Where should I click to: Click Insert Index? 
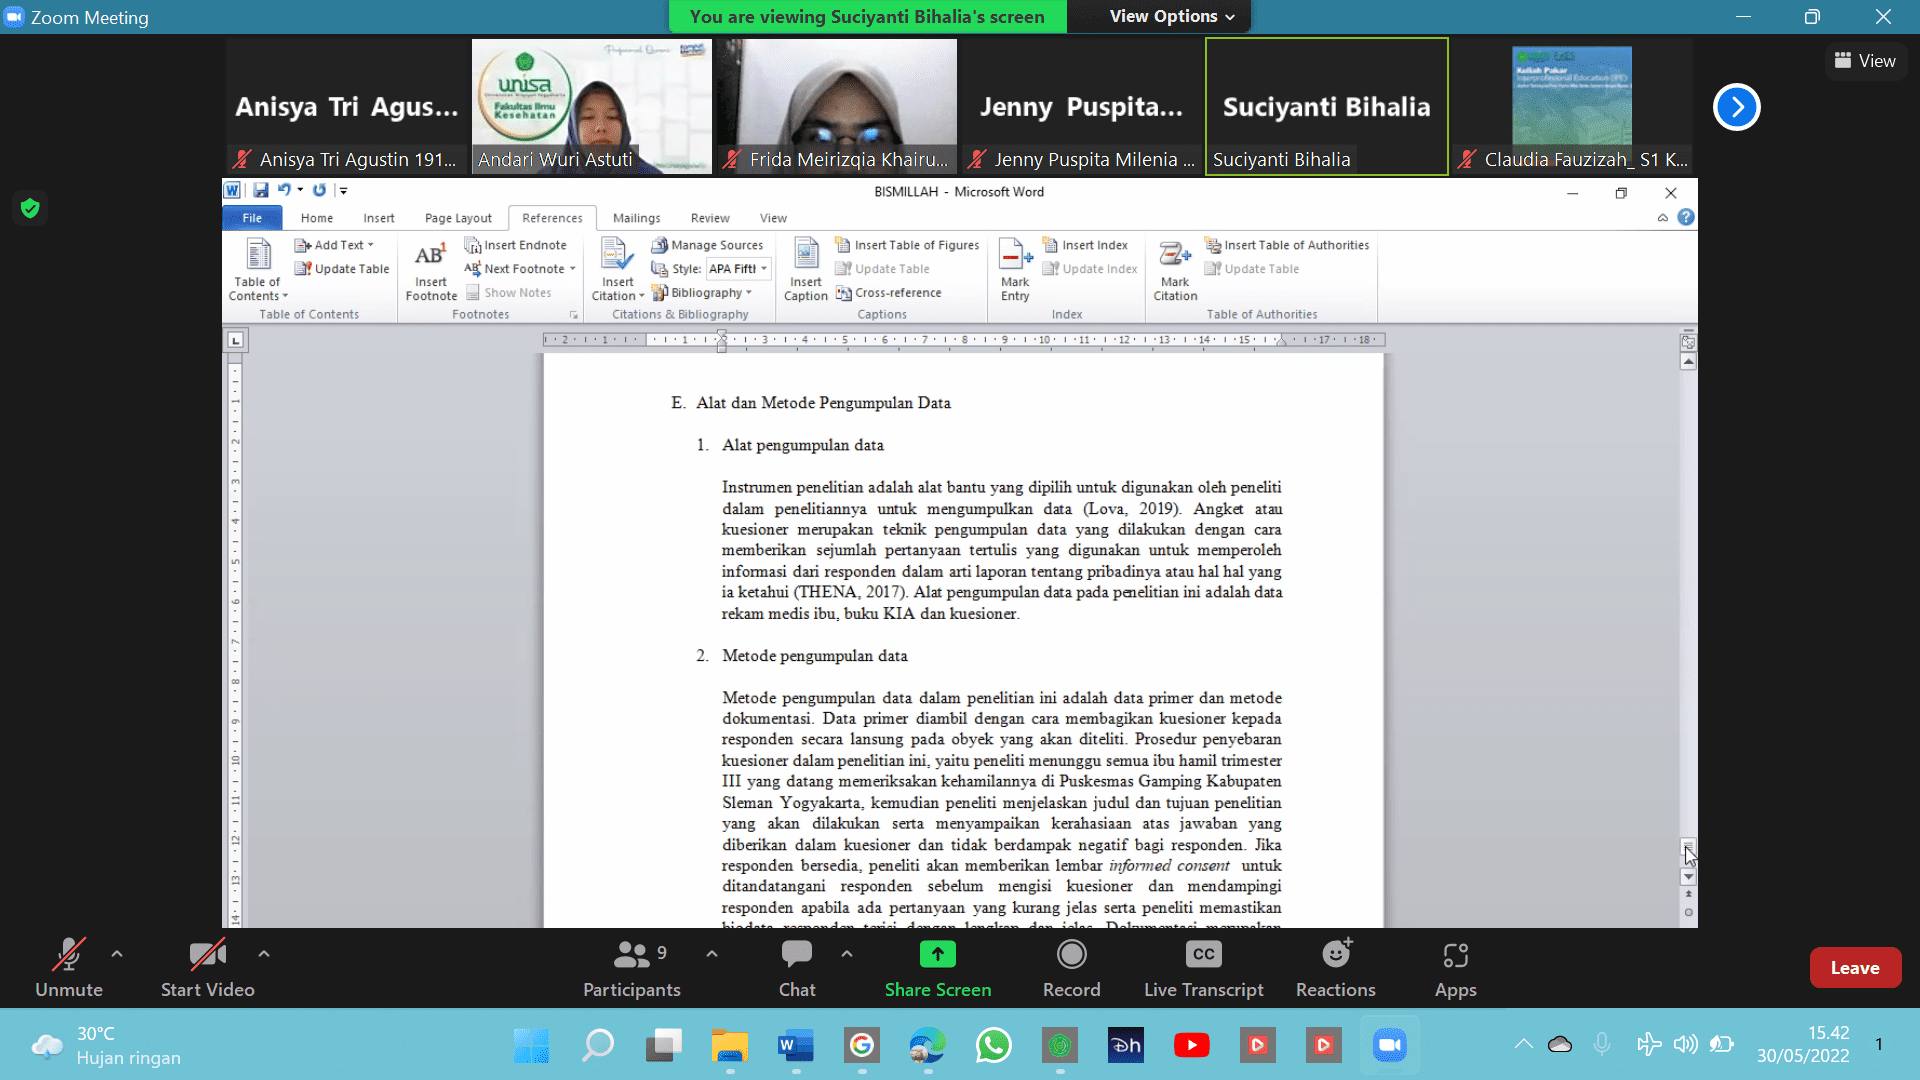point(1085,245)
